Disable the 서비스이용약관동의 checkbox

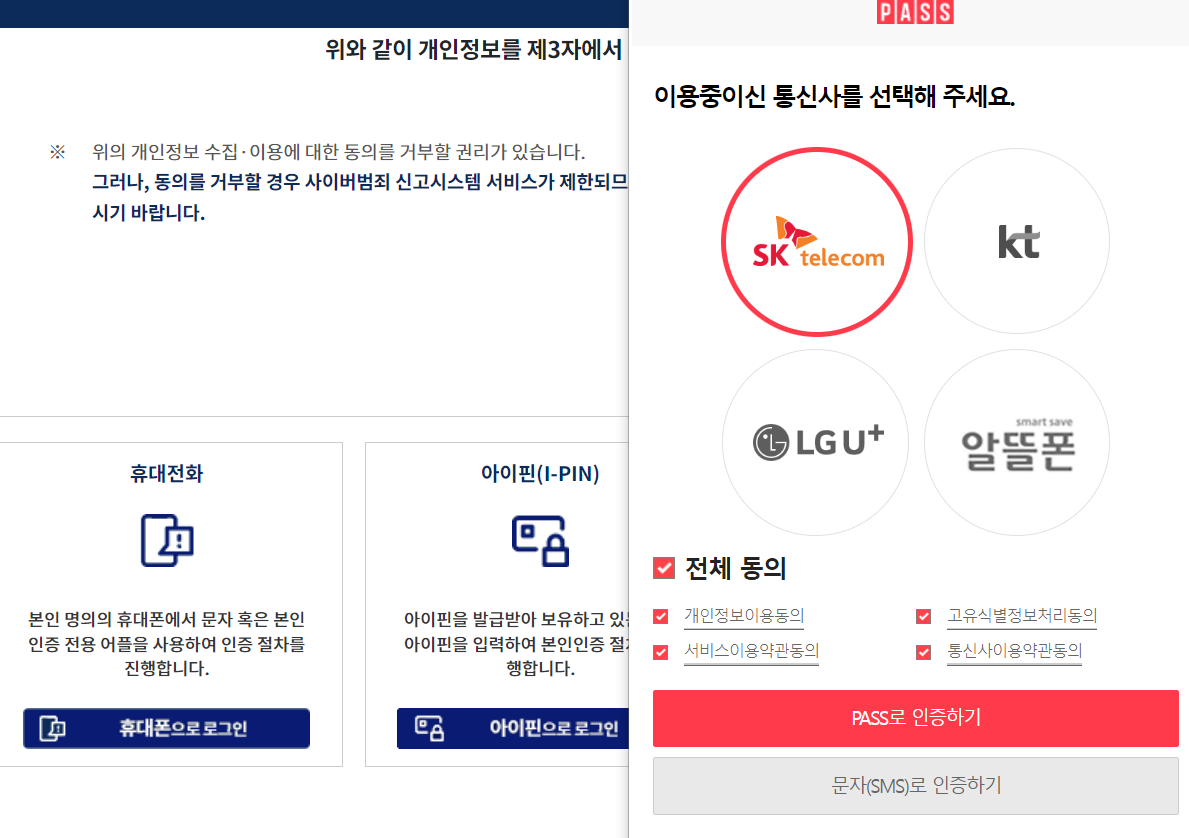point(660,652)
